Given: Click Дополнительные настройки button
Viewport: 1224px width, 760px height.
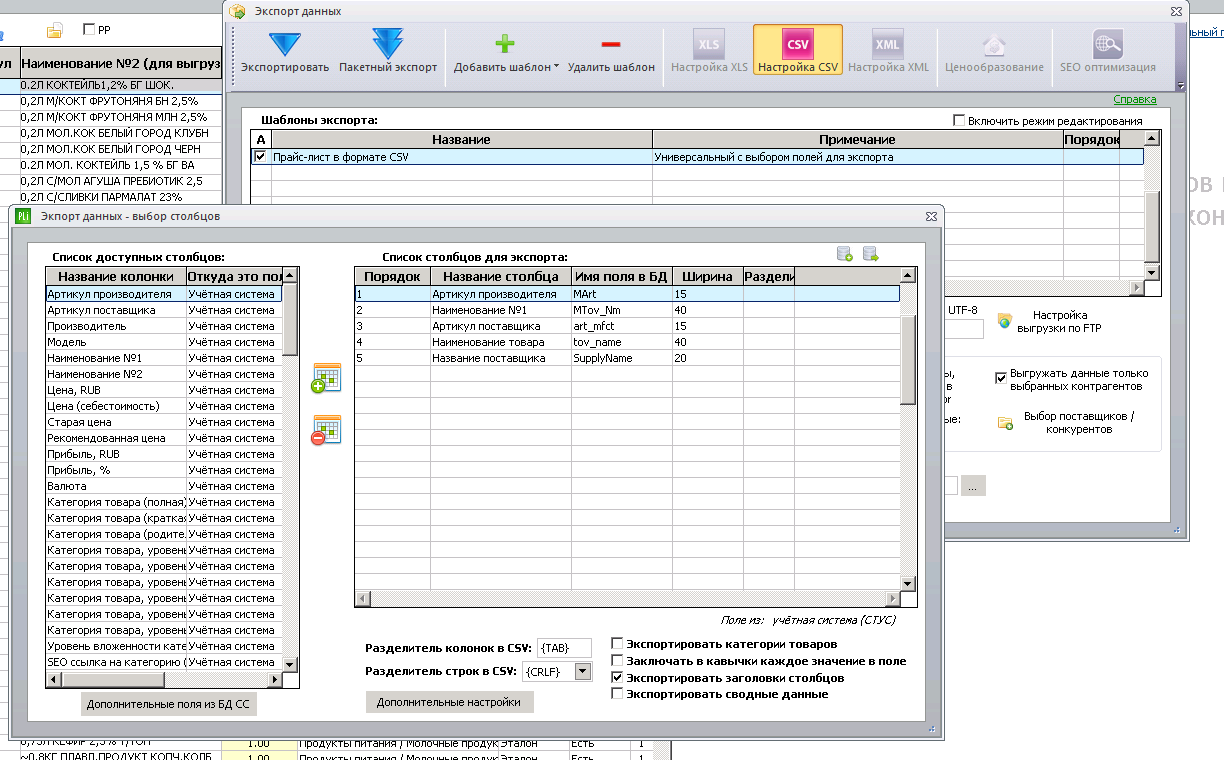Looking at the screenshot, I should [449, 702].
